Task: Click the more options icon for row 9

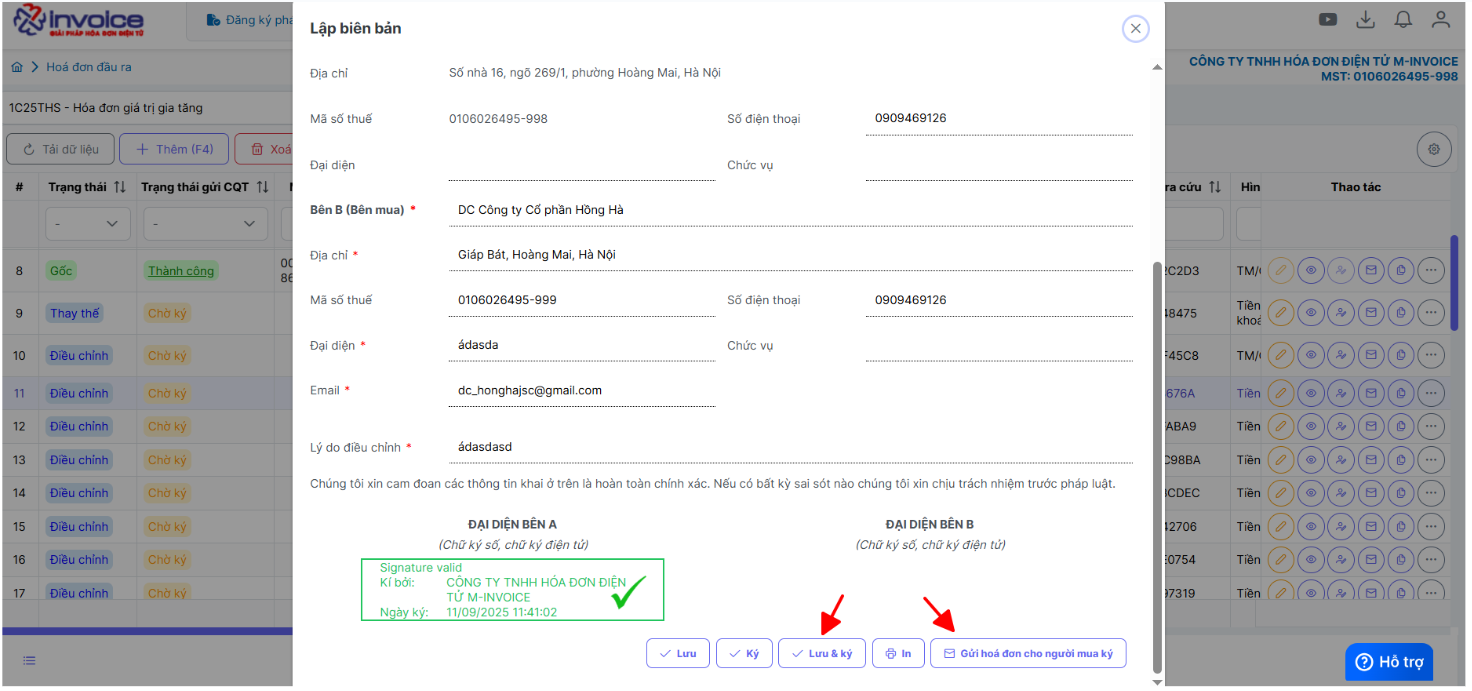Action: tap(1432, 313)
